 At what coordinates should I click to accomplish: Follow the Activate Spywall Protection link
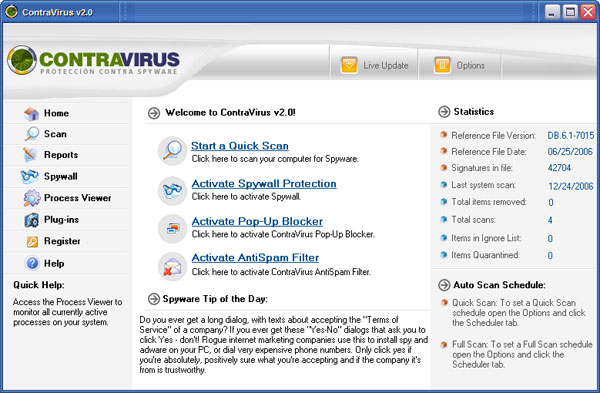pos(264,184)
